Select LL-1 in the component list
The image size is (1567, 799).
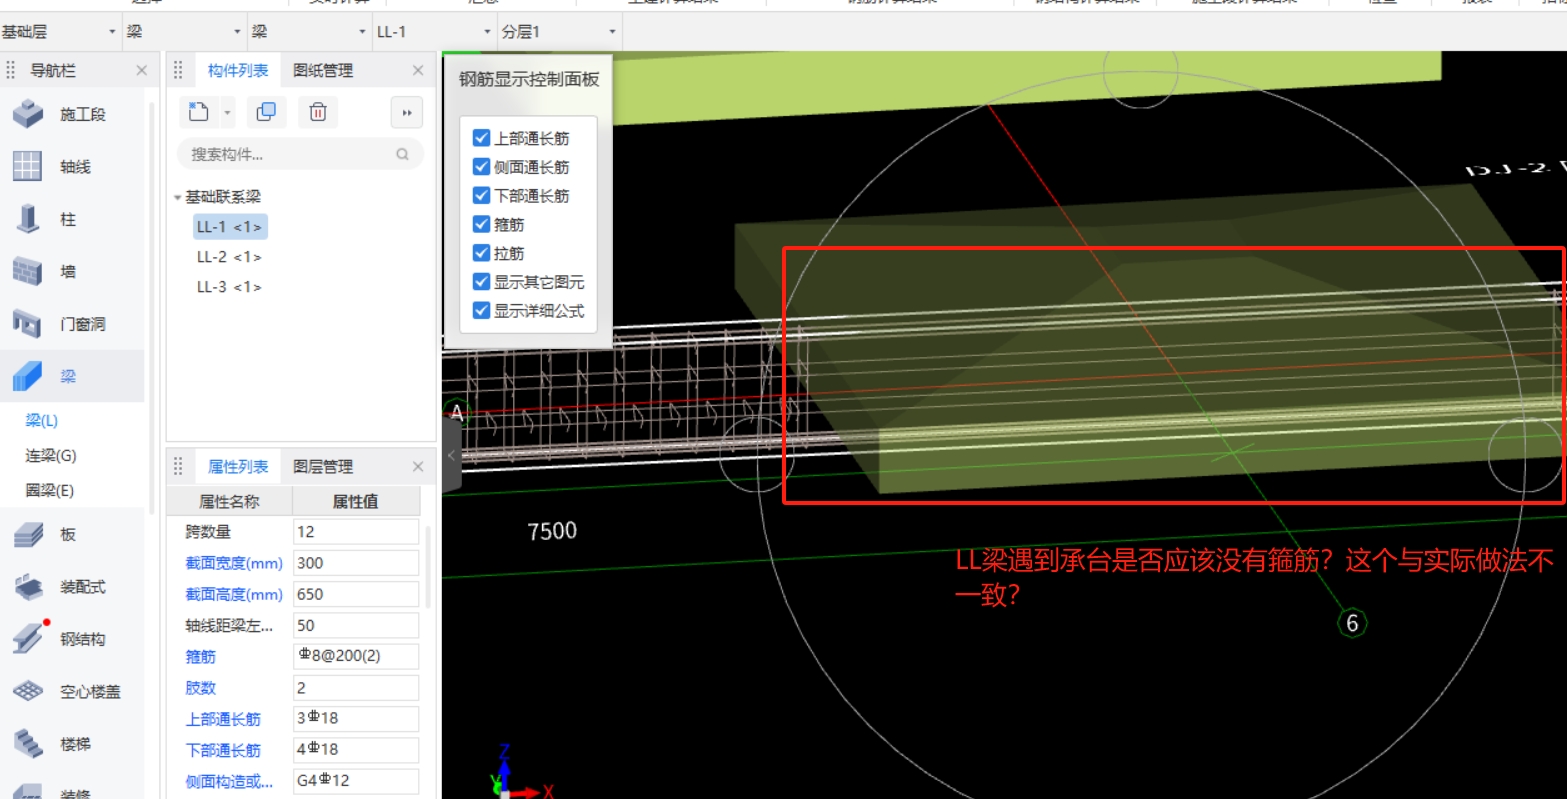pyautogui.click(x=230, y=227)
